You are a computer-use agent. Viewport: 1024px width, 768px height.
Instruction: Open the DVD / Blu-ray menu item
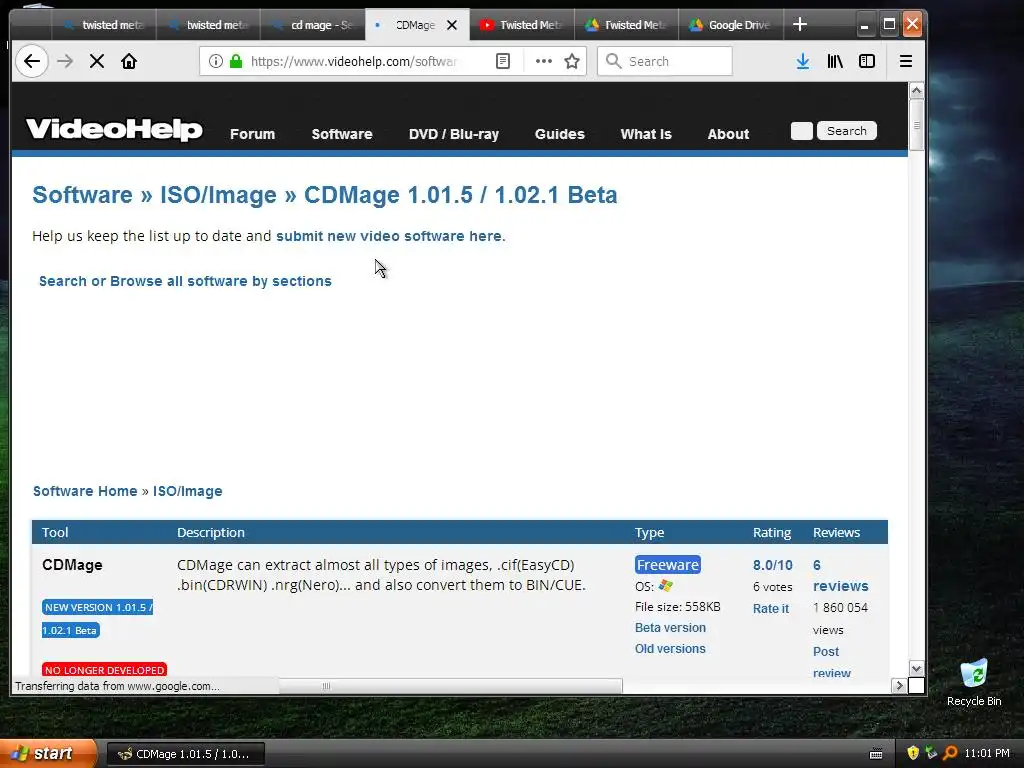tap(454, 134)
